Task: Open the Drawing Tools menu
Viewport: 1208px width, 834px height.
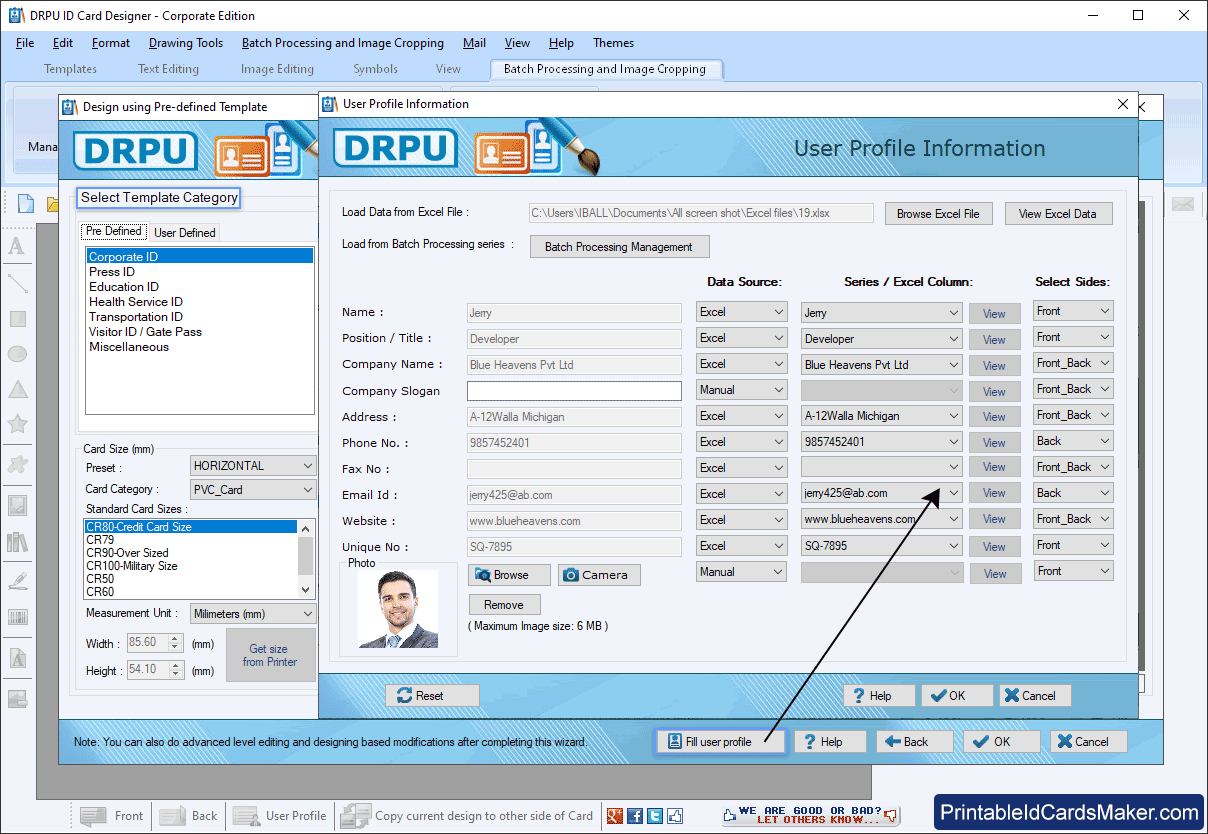Action: [x=186, y=43]
